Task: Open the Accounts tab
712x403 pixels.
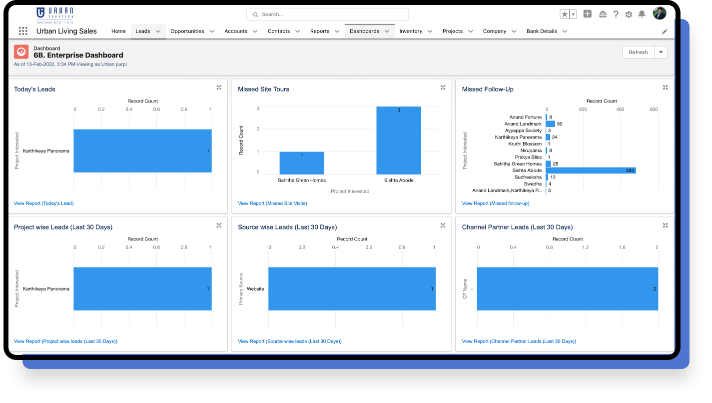Action: click(236, 31)
